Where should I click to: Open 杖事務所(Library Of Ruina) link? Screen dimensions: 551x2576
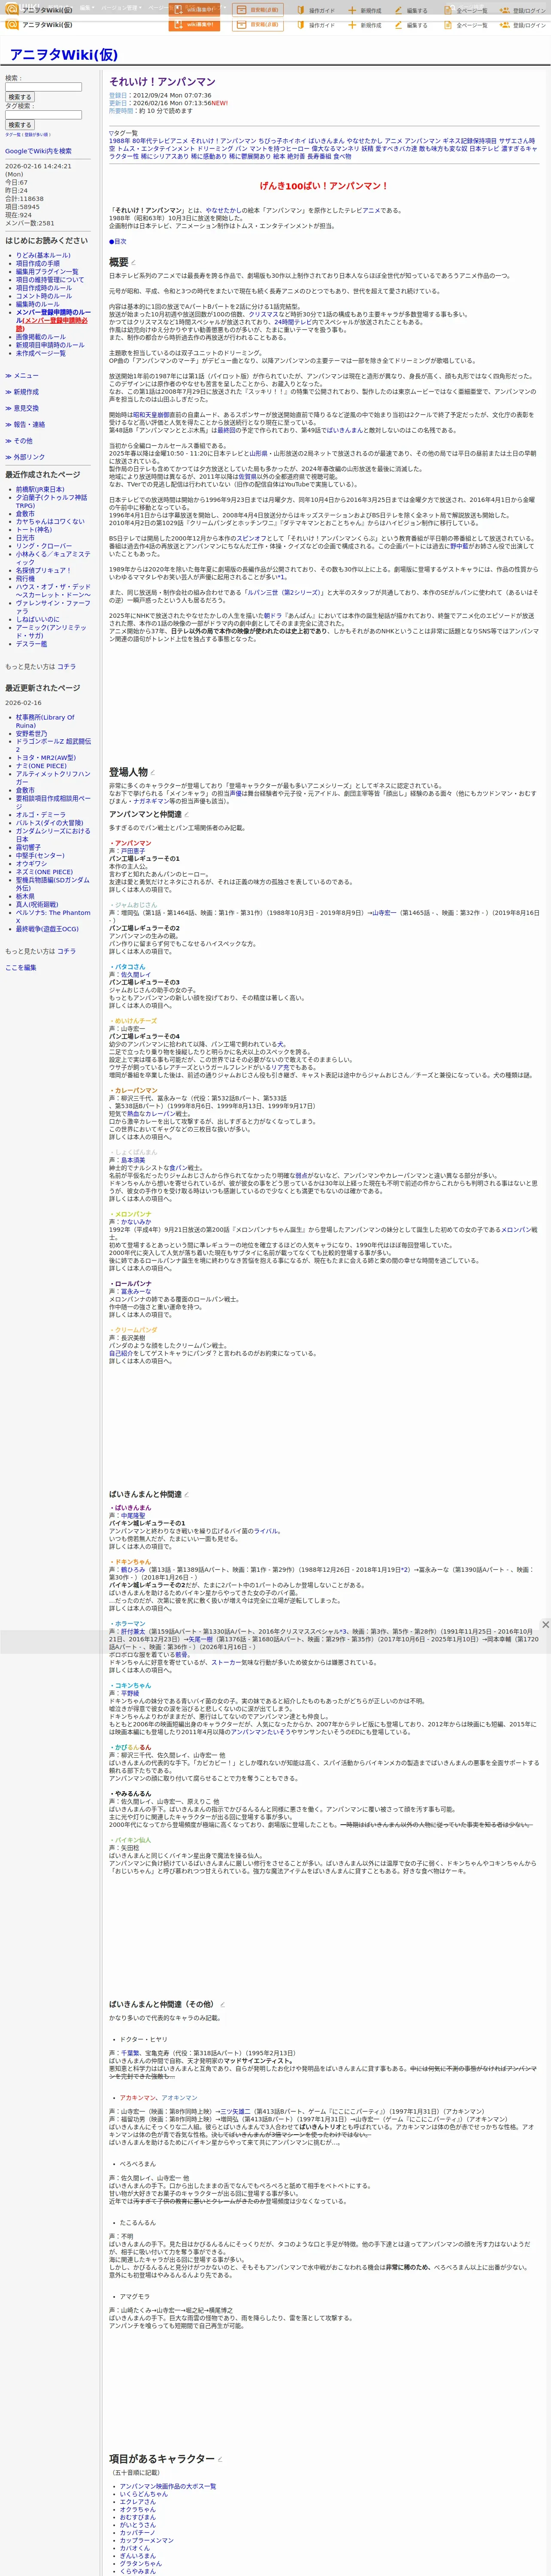click(x=45, y=721)
